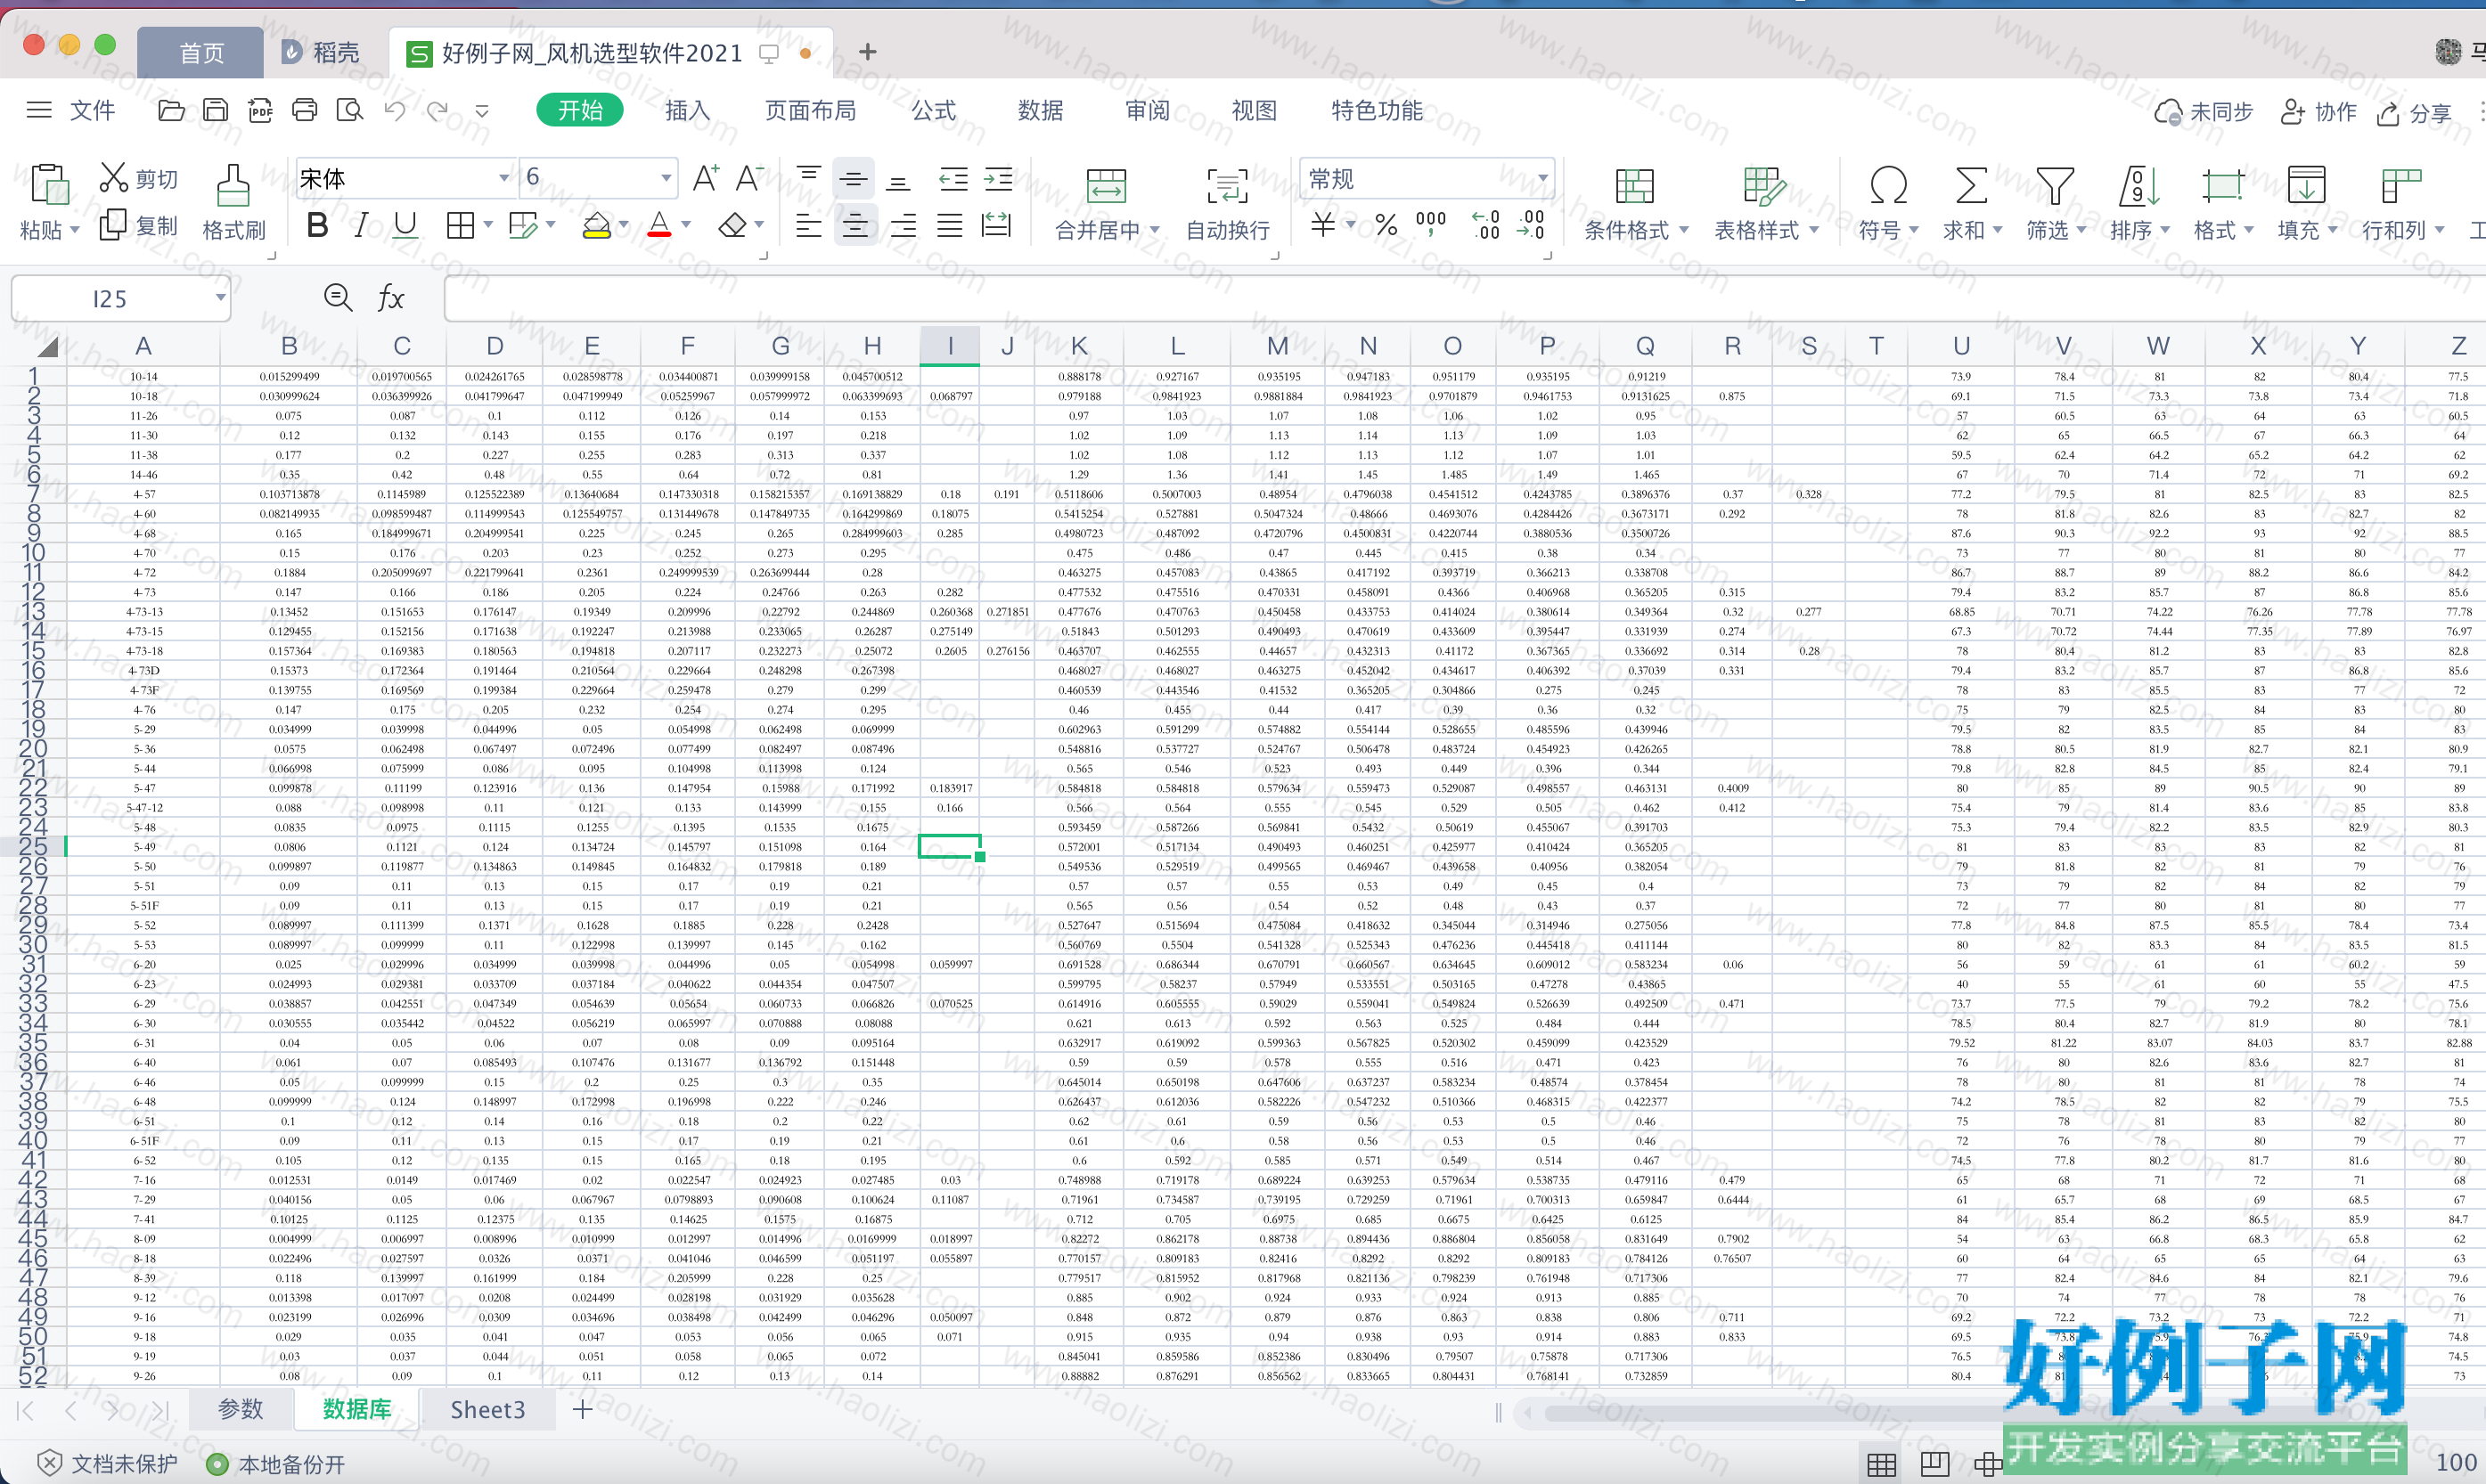Viewport: 2486px width, 1484px height.
Task: Open the 宋体 font name dropdown
Action: pos(504,178)
